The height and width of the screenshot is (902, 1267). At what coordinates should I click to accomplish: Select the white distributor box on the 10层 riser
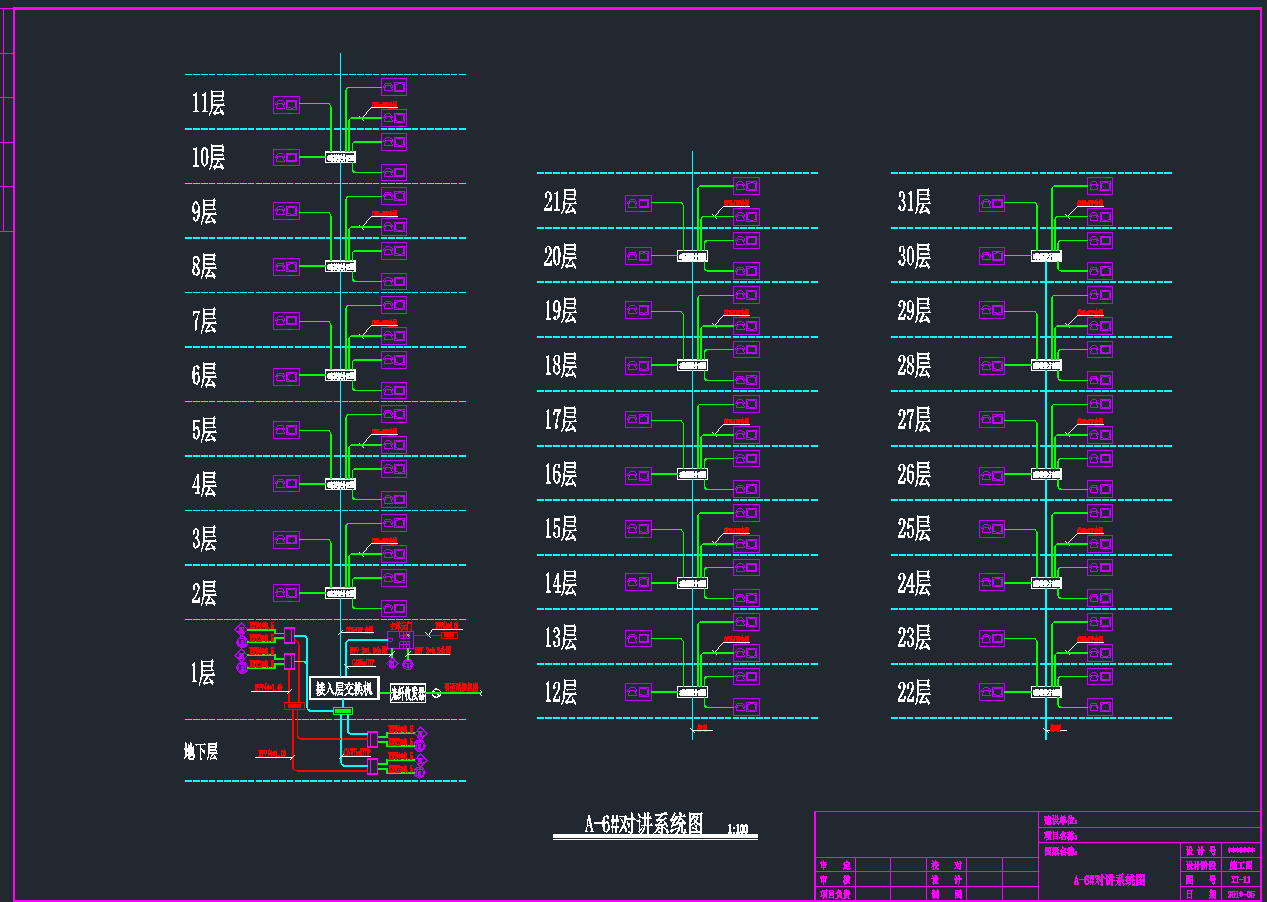340,157
